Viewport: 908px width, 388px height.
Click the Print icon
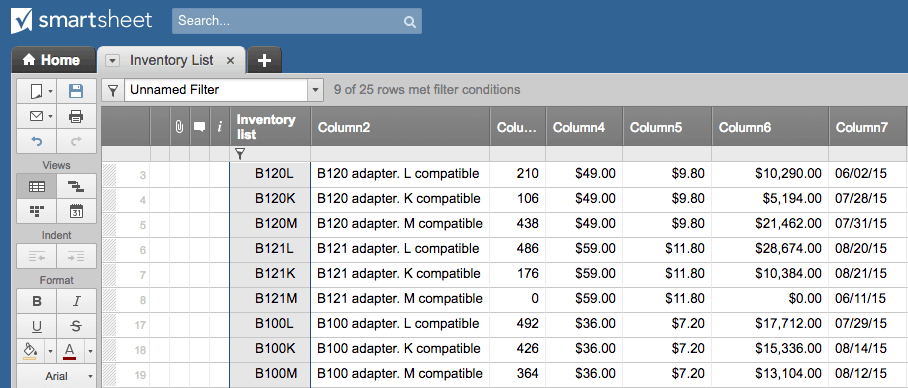click(76, 116)
